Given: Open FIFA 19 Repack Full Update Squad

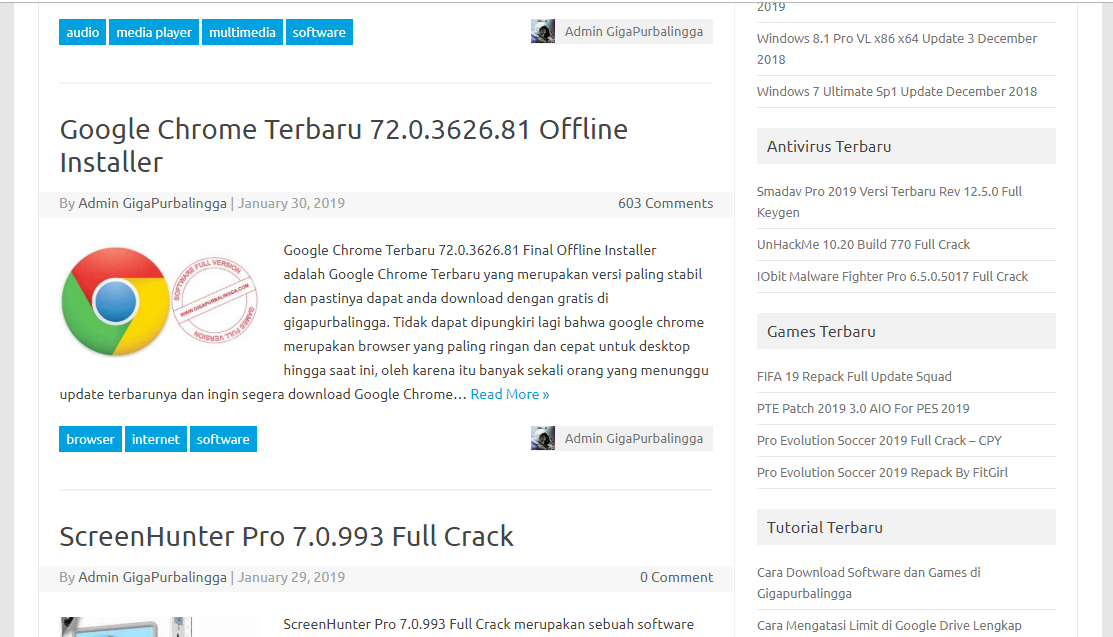Looking at the screenshot, I should click(x=854, y=376).
